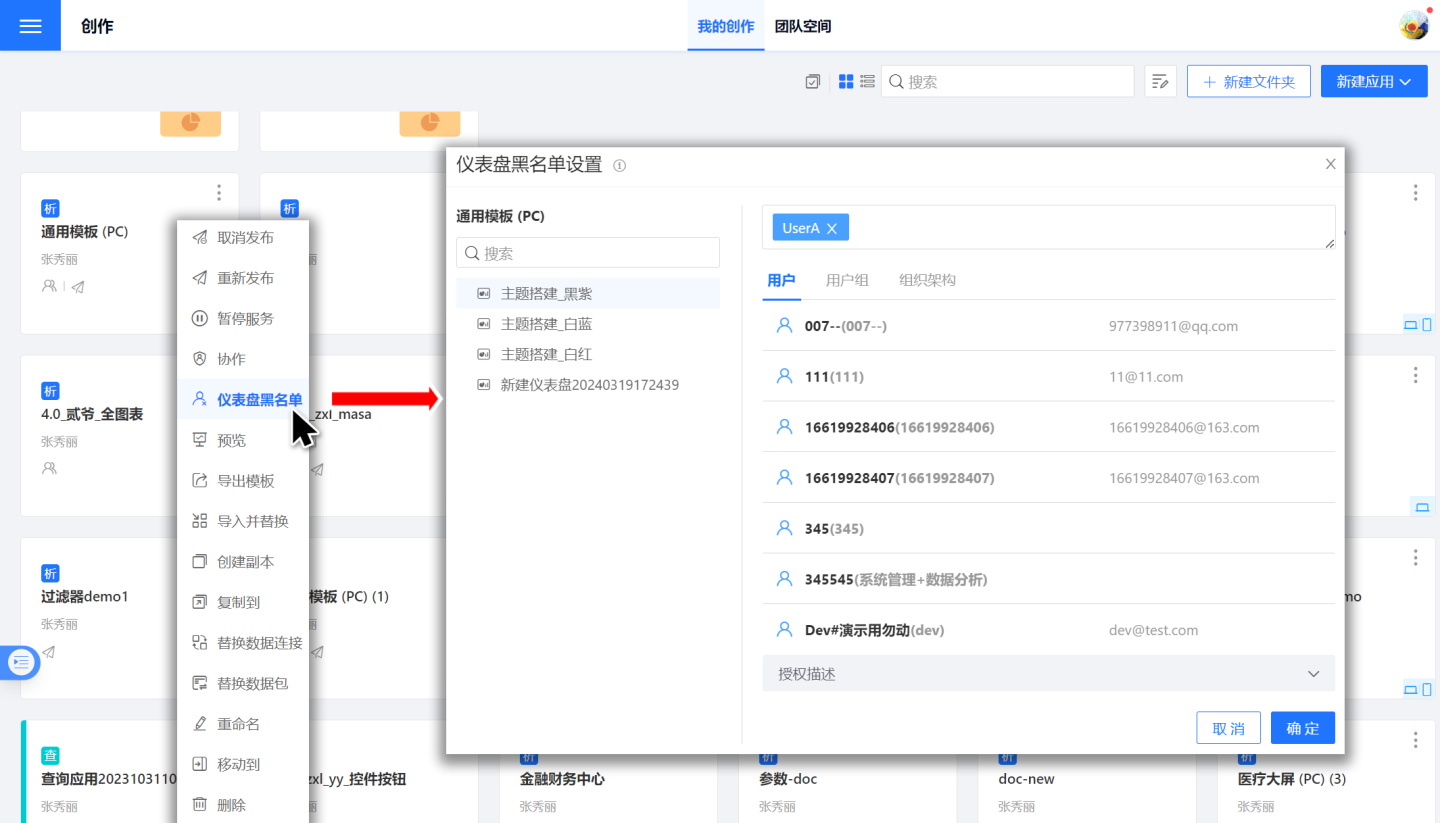Open the 团队空间 tab
Image resolution: width=1440 pixels, height=823 pixels.
pyautogui.click(x=803, y=26)
